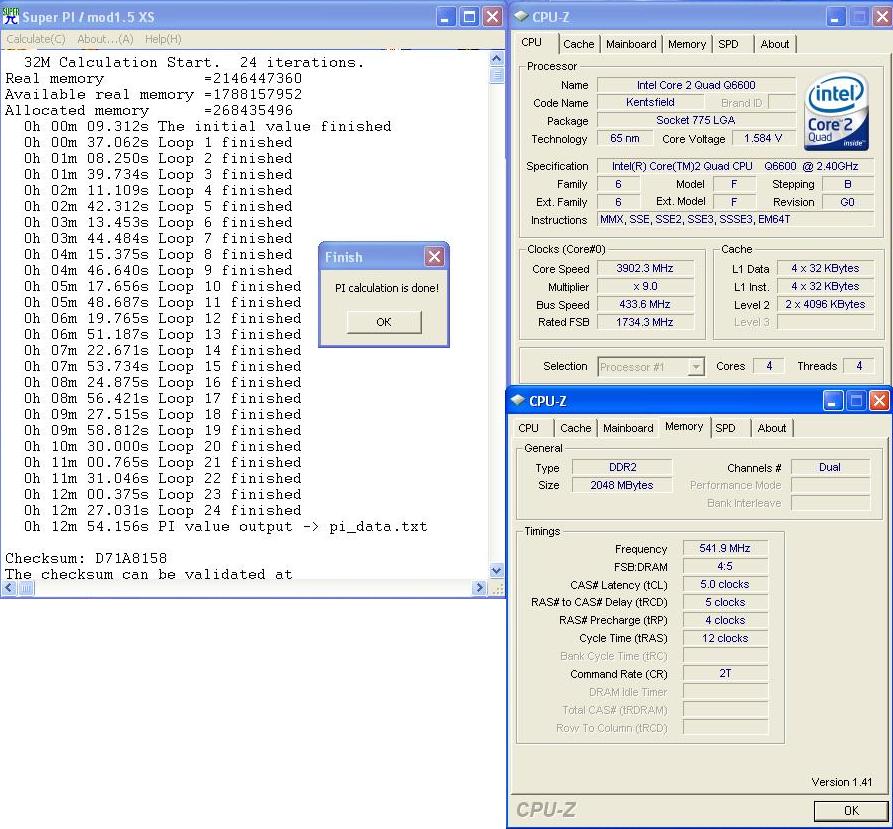Click the Checksum: D71A8158 line
The width and height of the screenshot is (893, 829).
pos(86,558)
